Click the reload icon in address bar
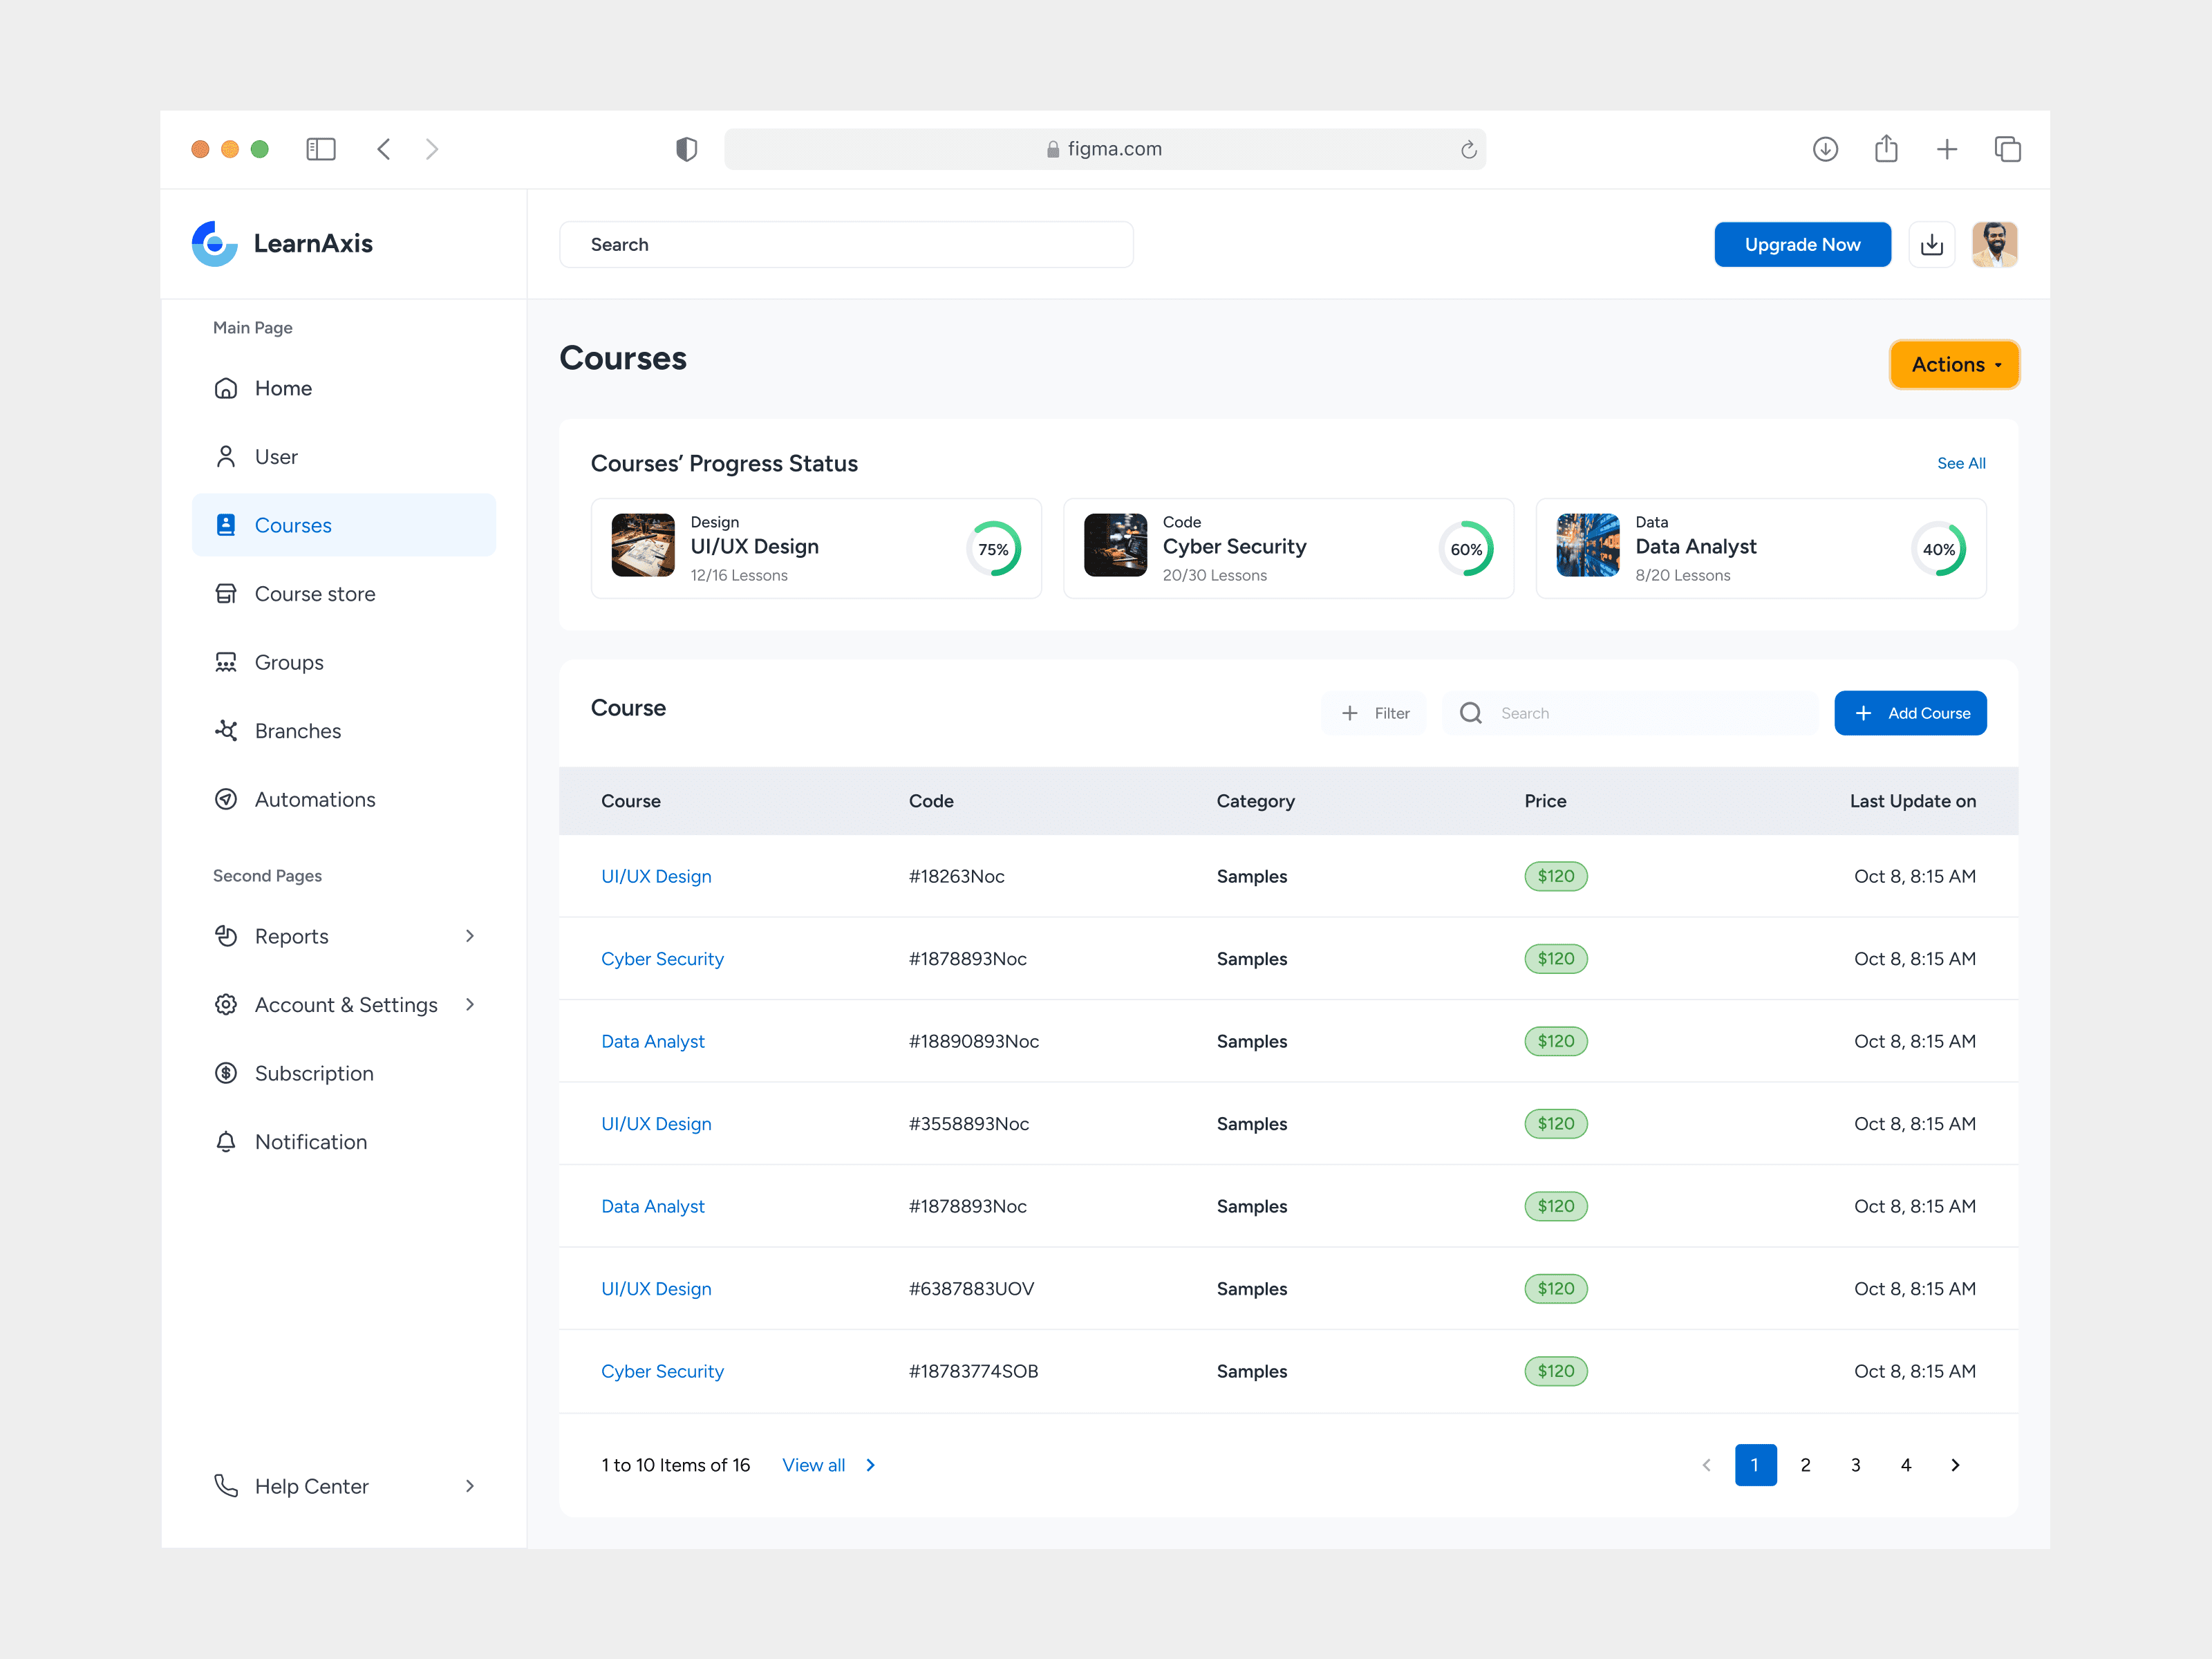Viewport: 2212px width, 1659px height. pos(1468,149)
